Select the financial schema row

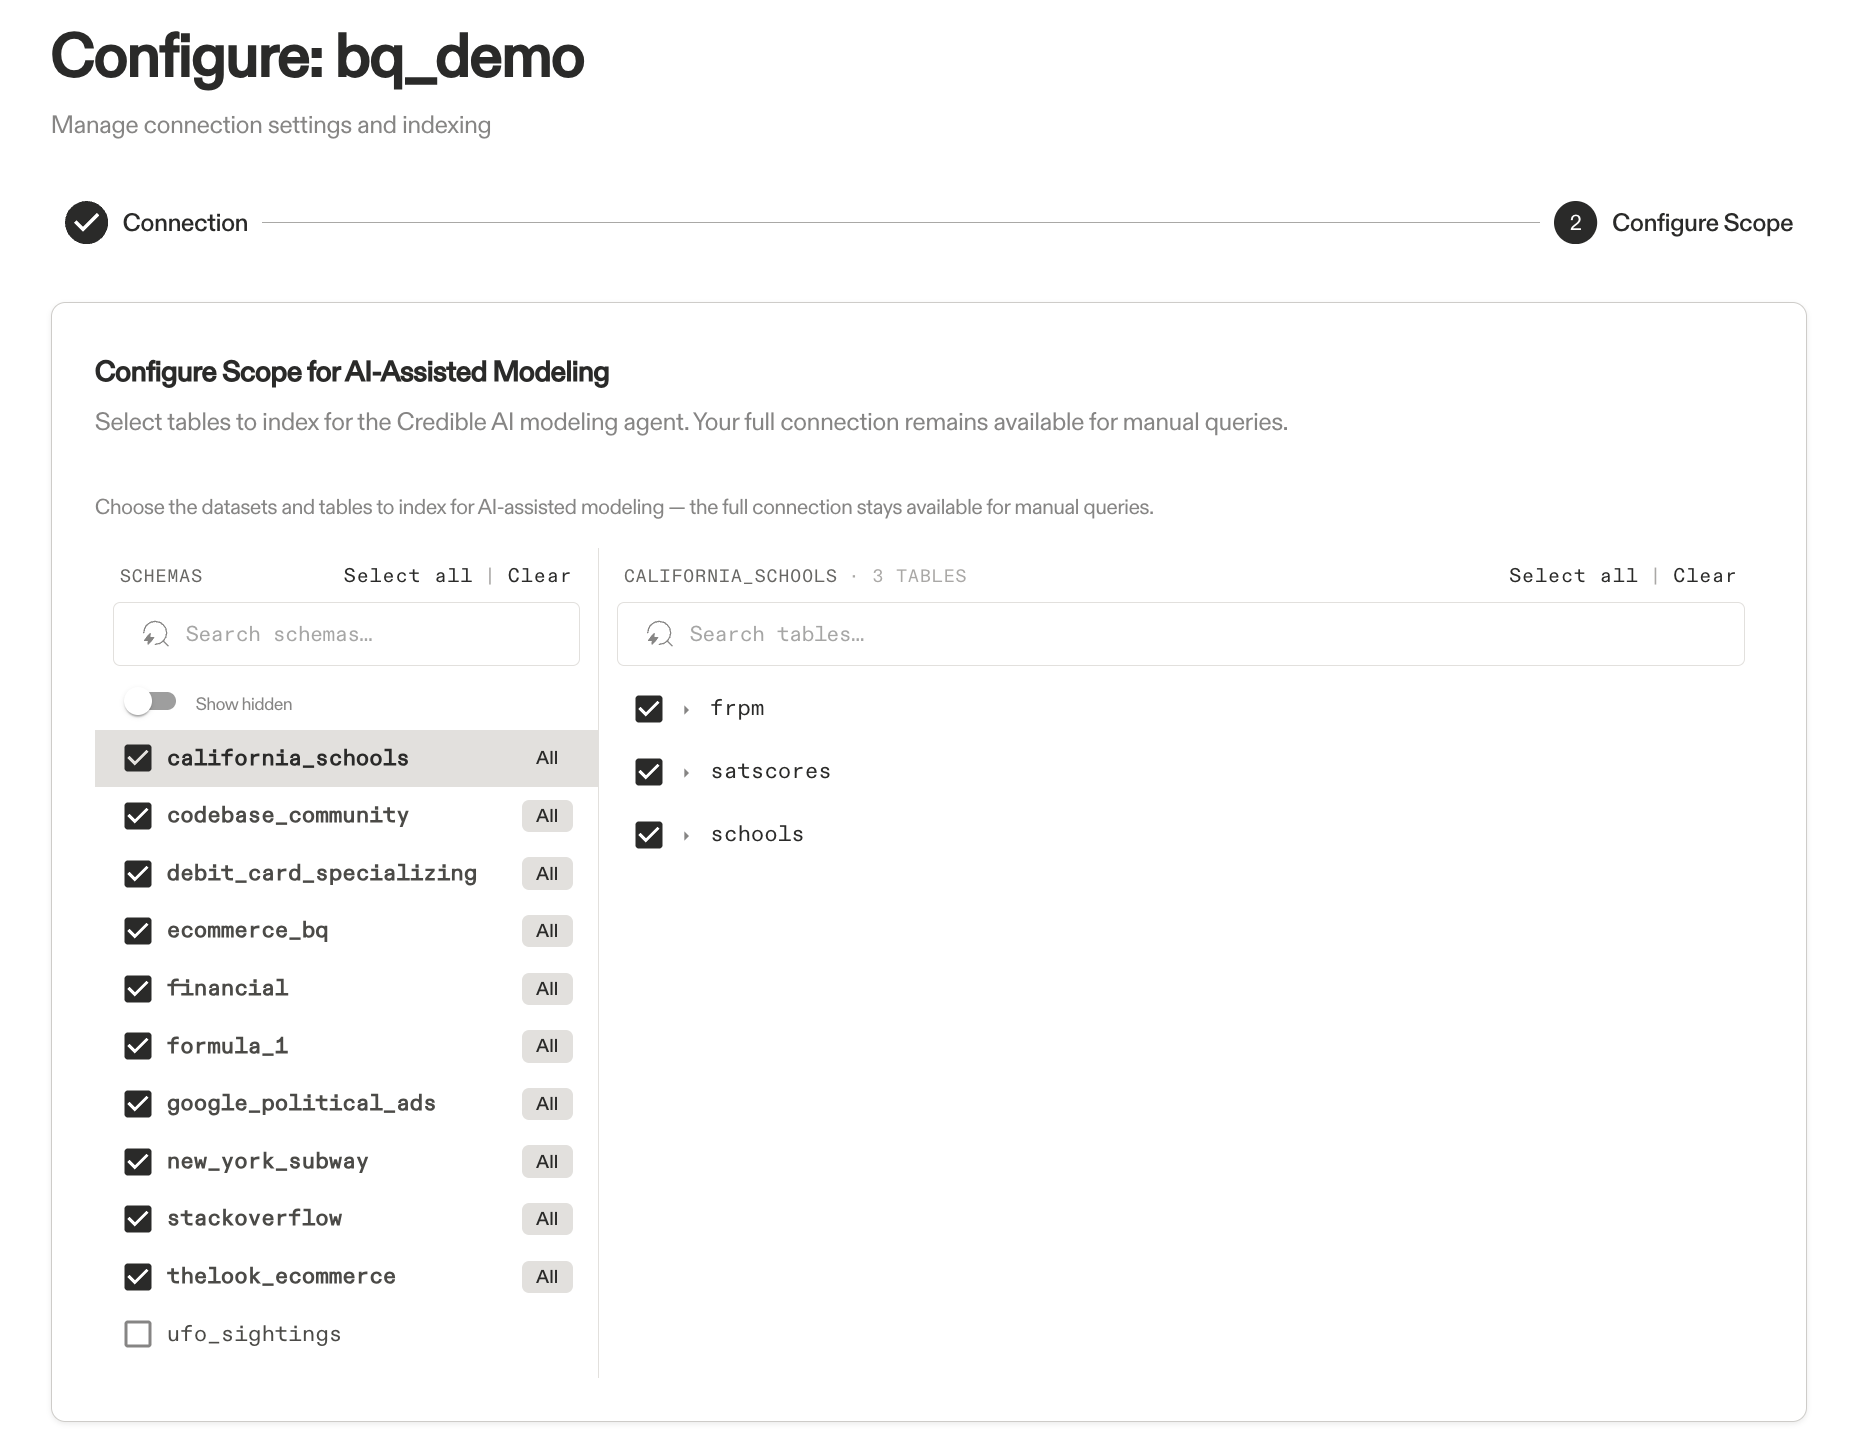tap(346, 989)
